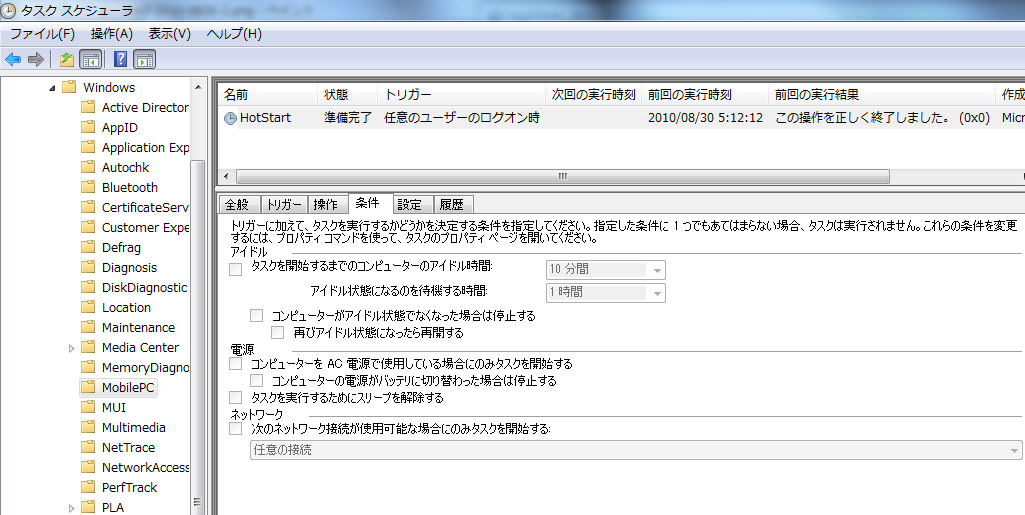Toggle the wake from sleep (スリープを解除) checkbox
This screenshot has height=515, width=1025.
236,397
